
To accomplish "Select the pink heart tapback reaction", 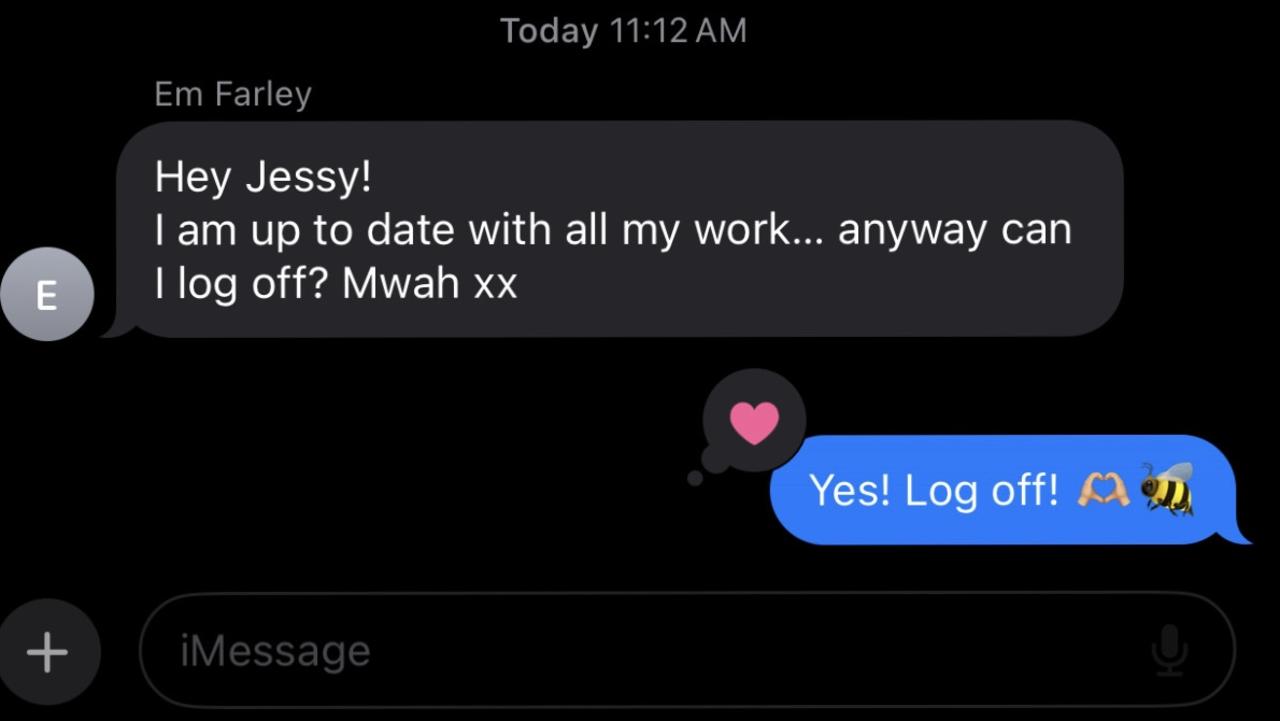I will coord(754,422).
